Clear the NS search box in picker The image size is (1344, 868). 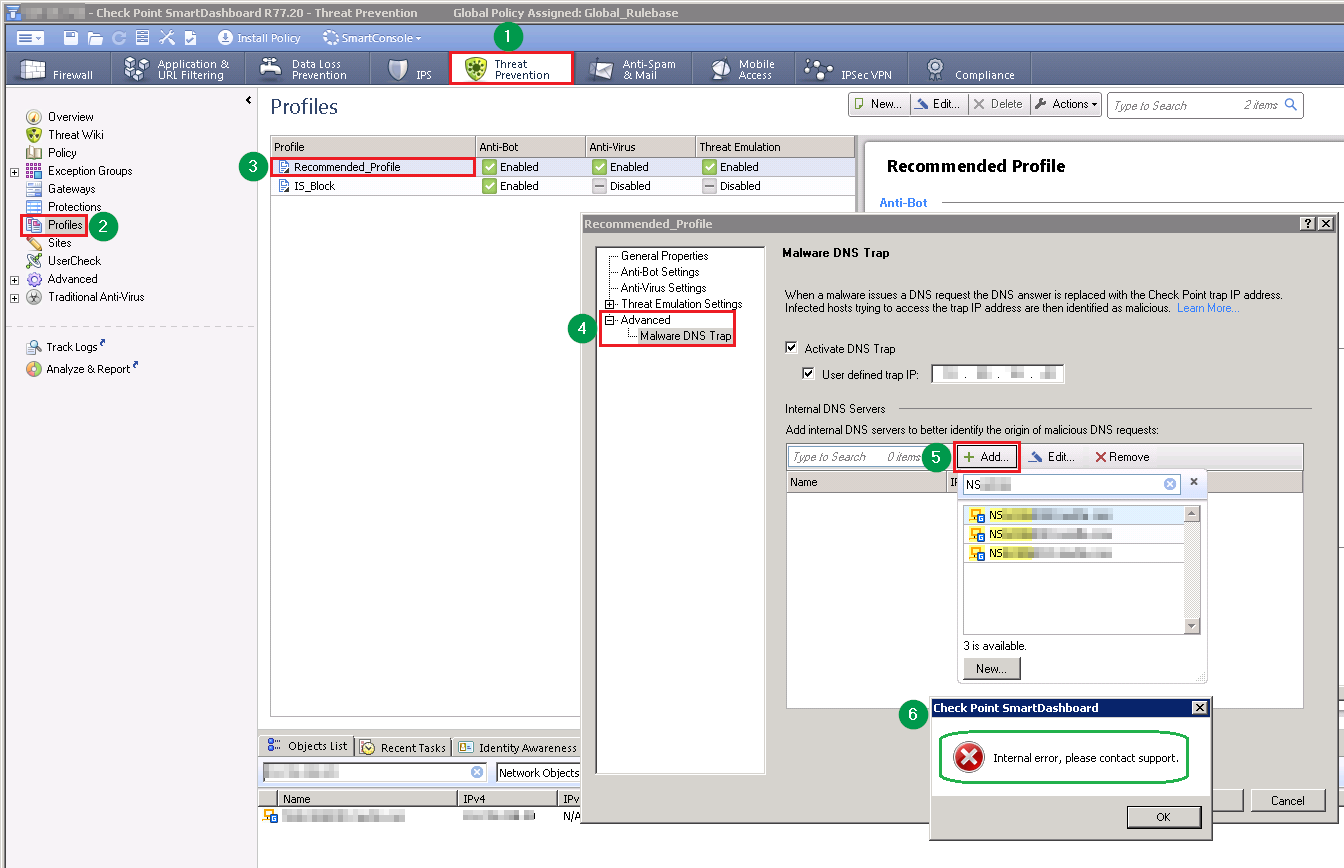click(x=1170, y=484)
